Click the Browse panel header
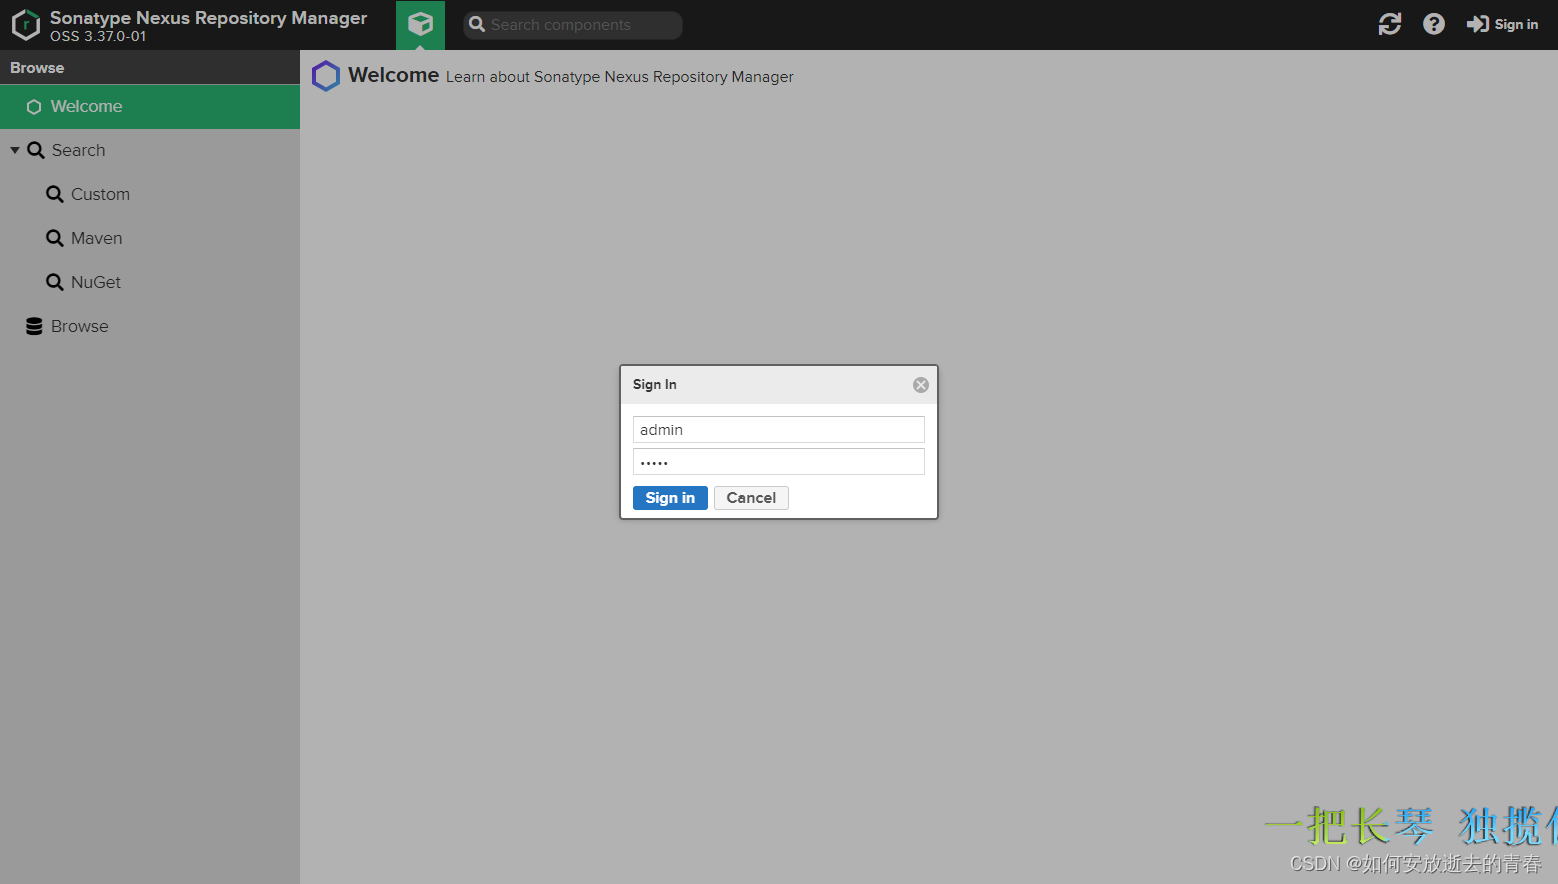Screen dimensions: 1558x884 [x=150, y=68]
